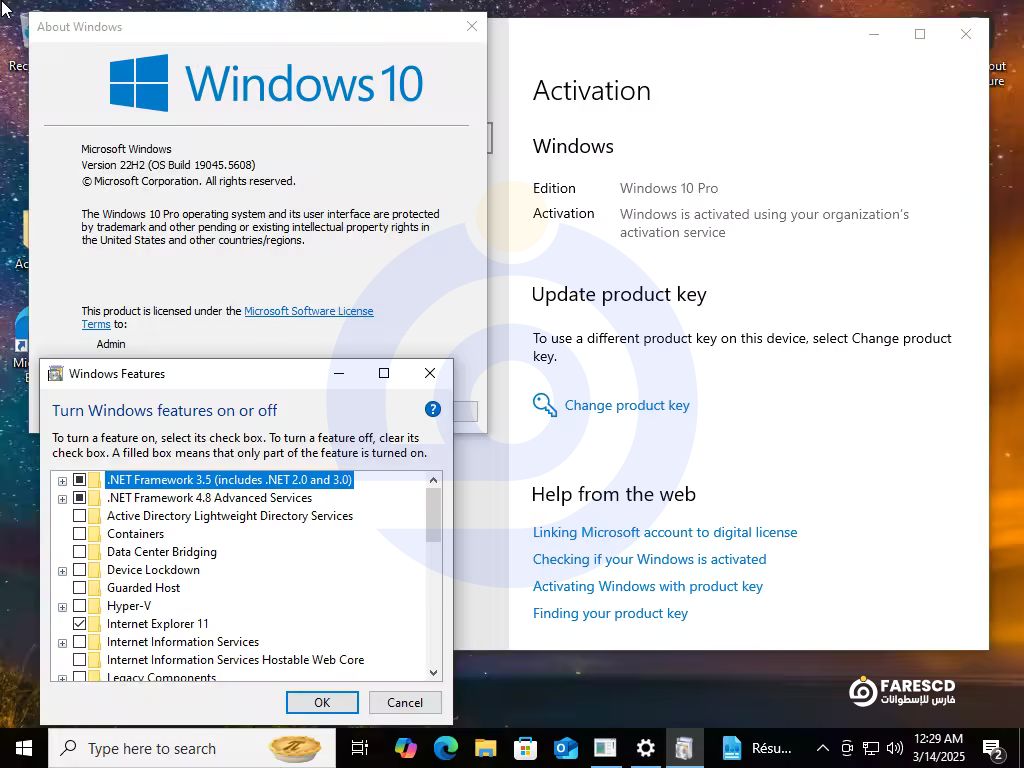1024x768 pixels.
Task: Enable the Device Lockdown checkbox
Action: tap(79, 569)
